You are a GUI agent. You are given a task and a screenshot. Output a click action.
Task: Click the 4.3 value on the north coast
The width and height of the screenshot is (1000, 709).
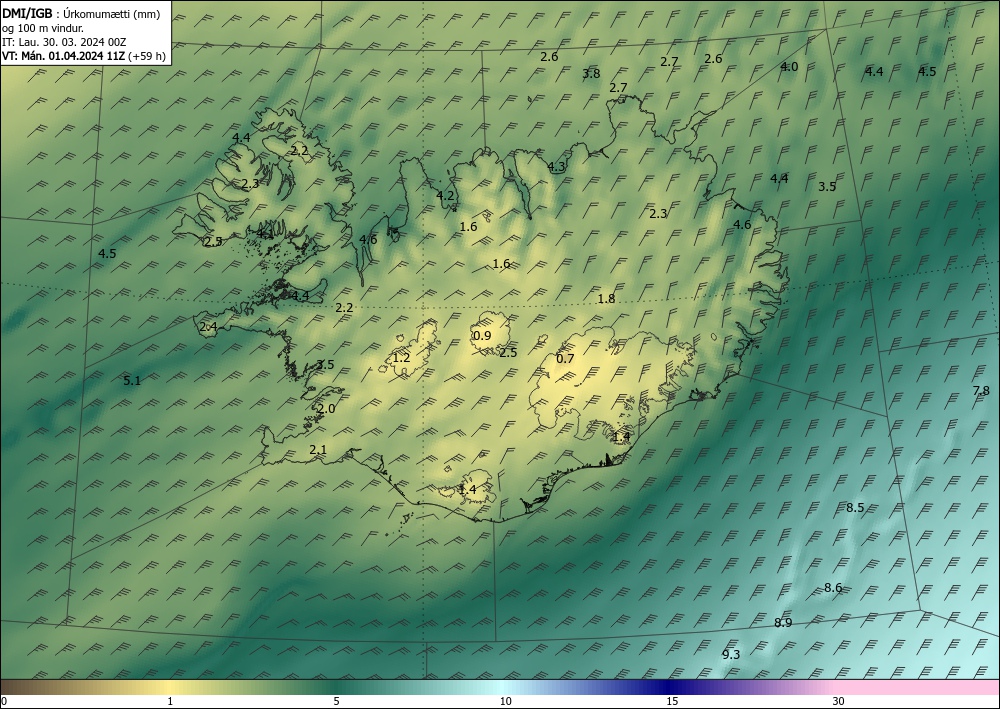coord(557,167)
